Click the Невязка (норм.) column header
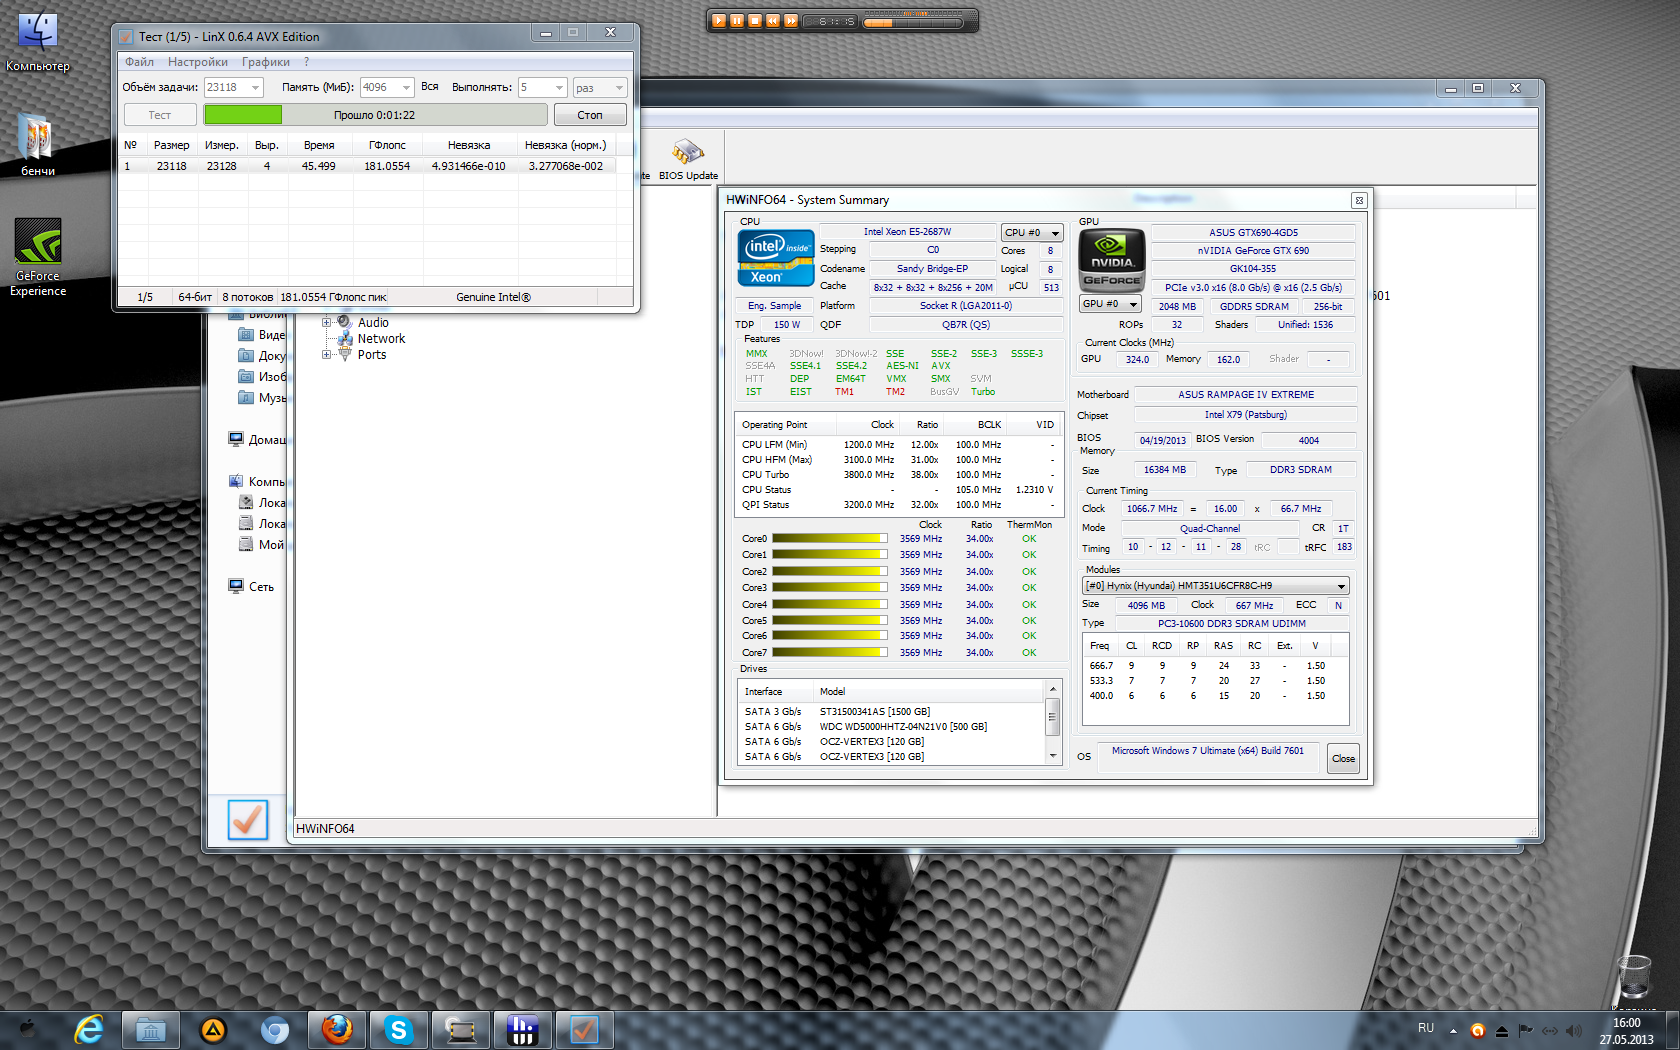This screenshot has height=1050, width=1680. (565, 145)
